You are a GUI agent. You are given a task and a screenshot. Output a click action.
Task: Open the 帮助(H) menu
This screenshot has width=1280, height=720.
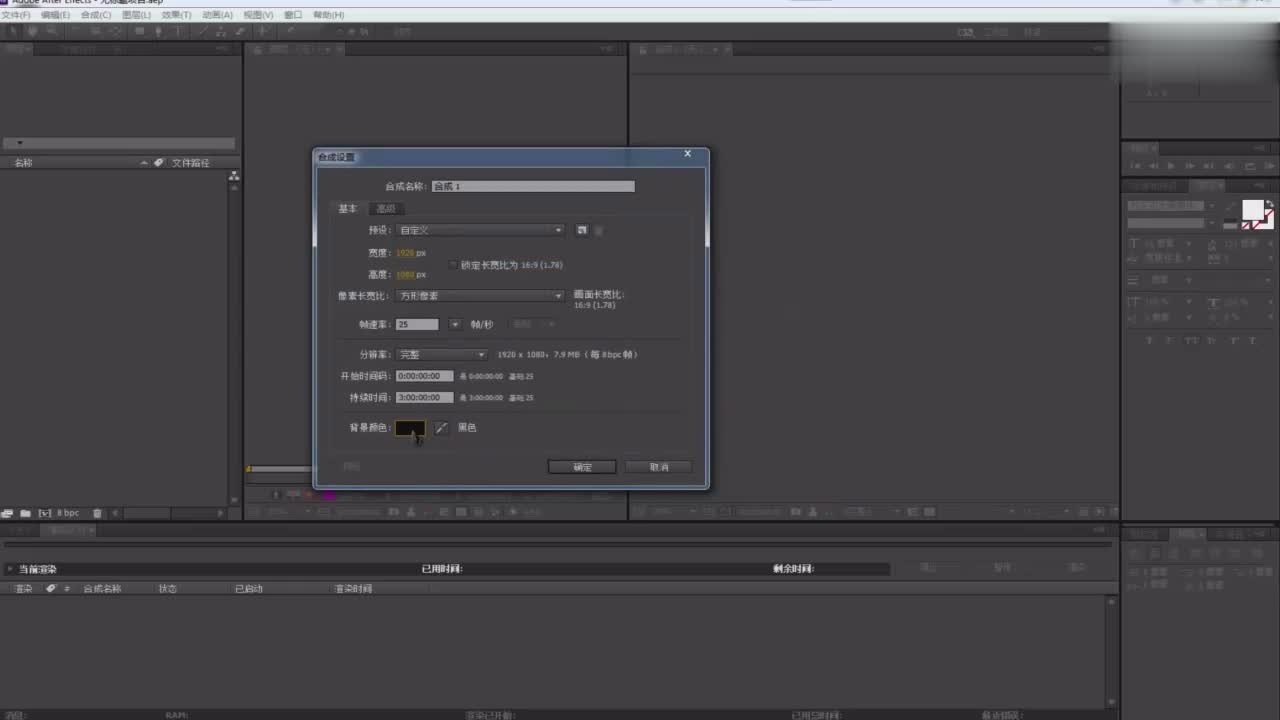point(328,15)
